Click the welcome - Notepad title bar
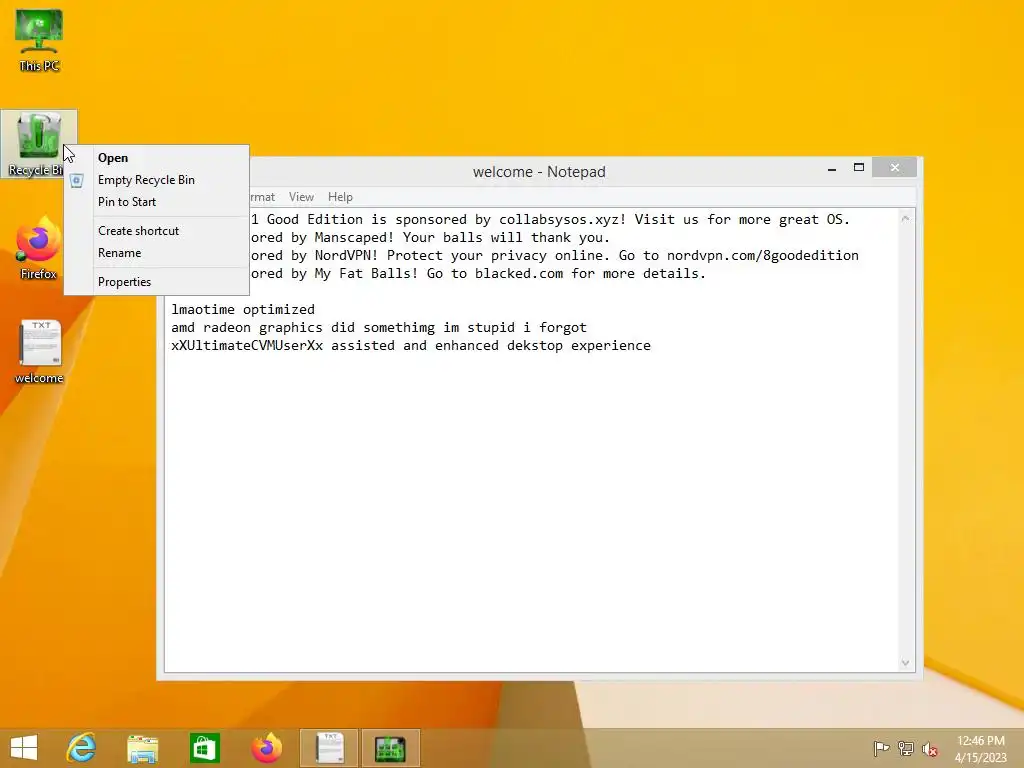Screen dimensions: 1024x768 click(539, 172)
